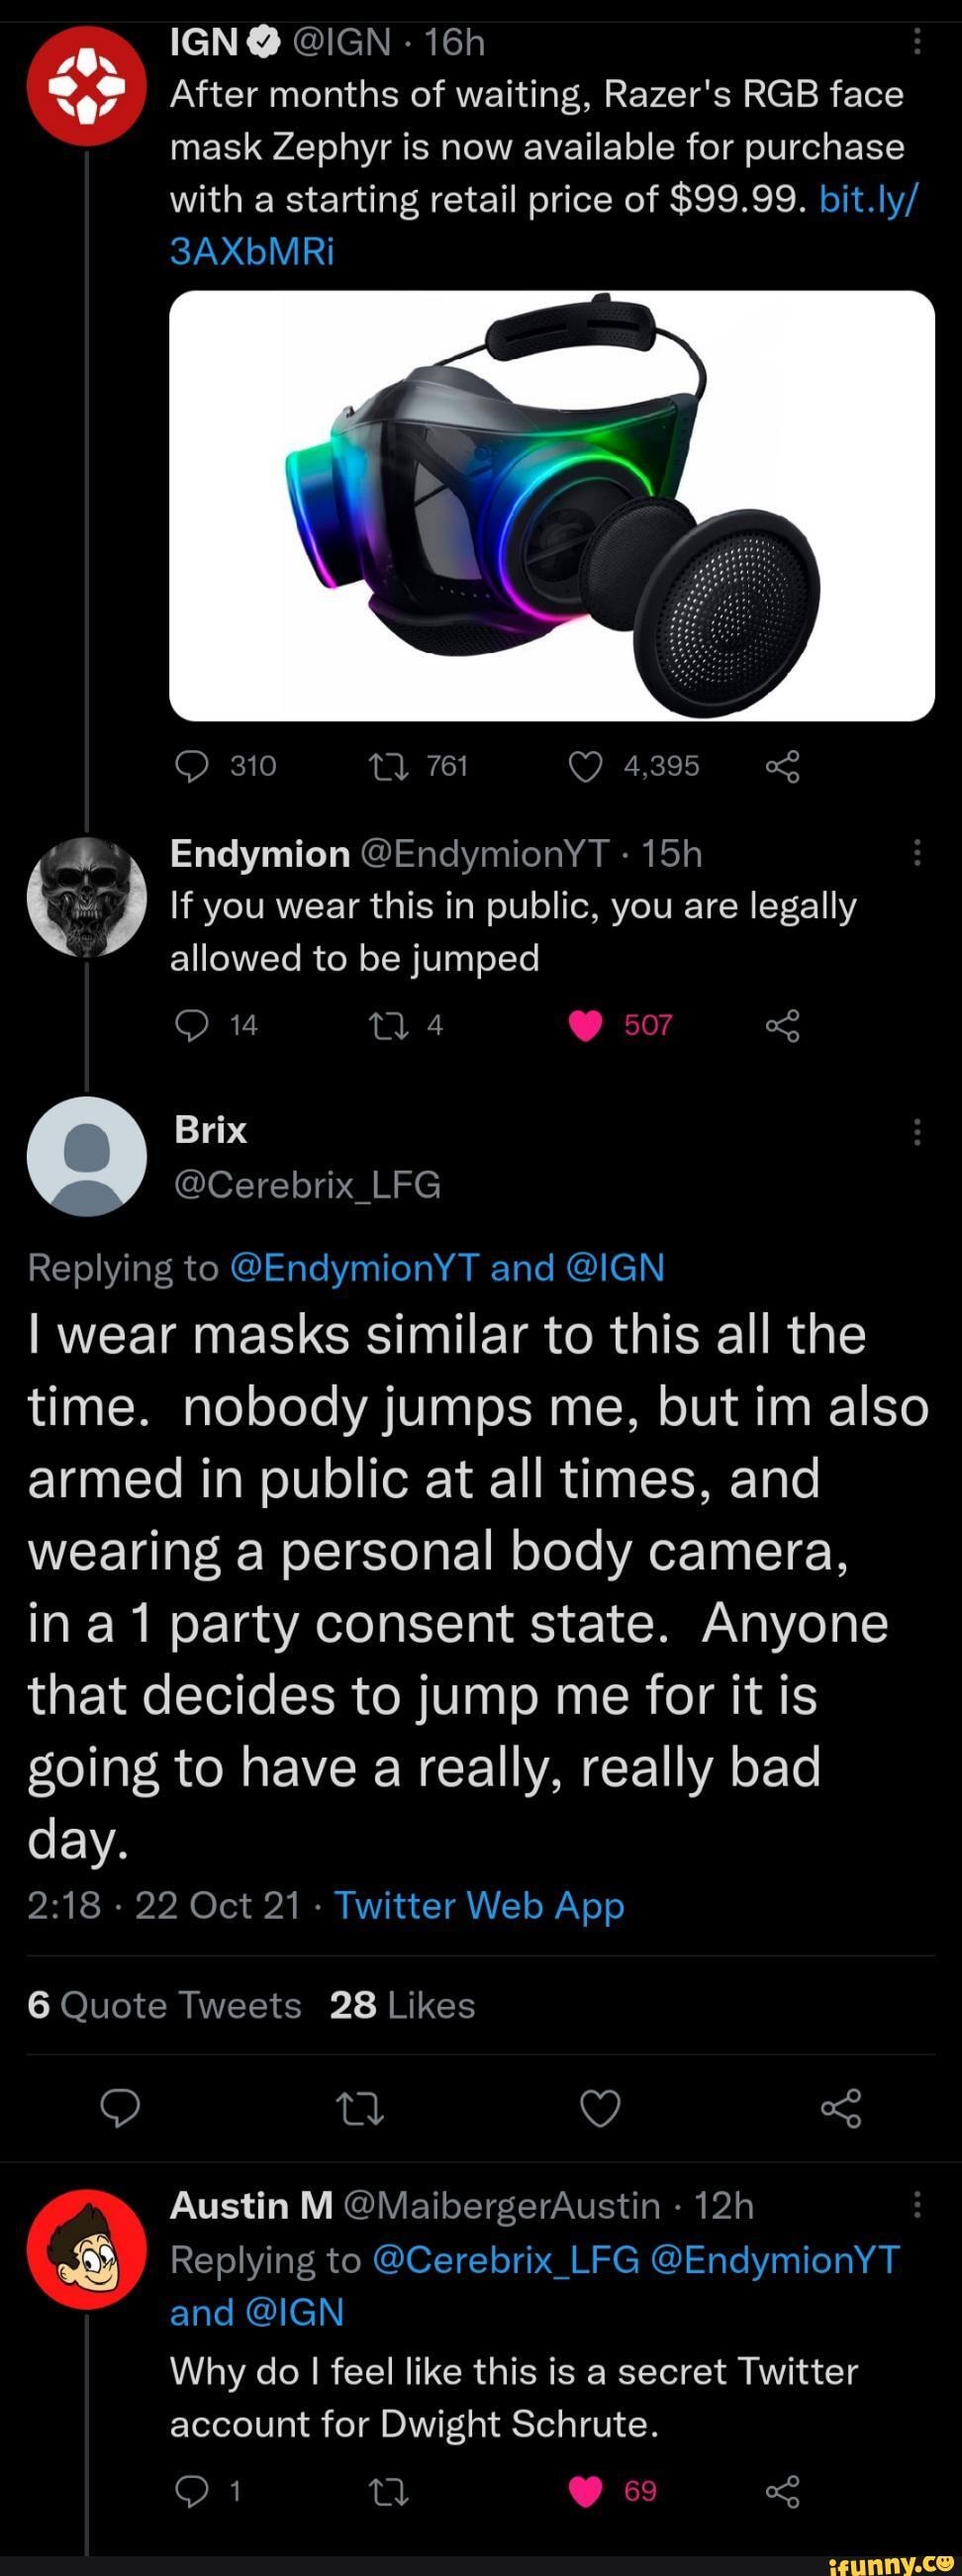Retweet Brix's main tweet

[360, 2108]
